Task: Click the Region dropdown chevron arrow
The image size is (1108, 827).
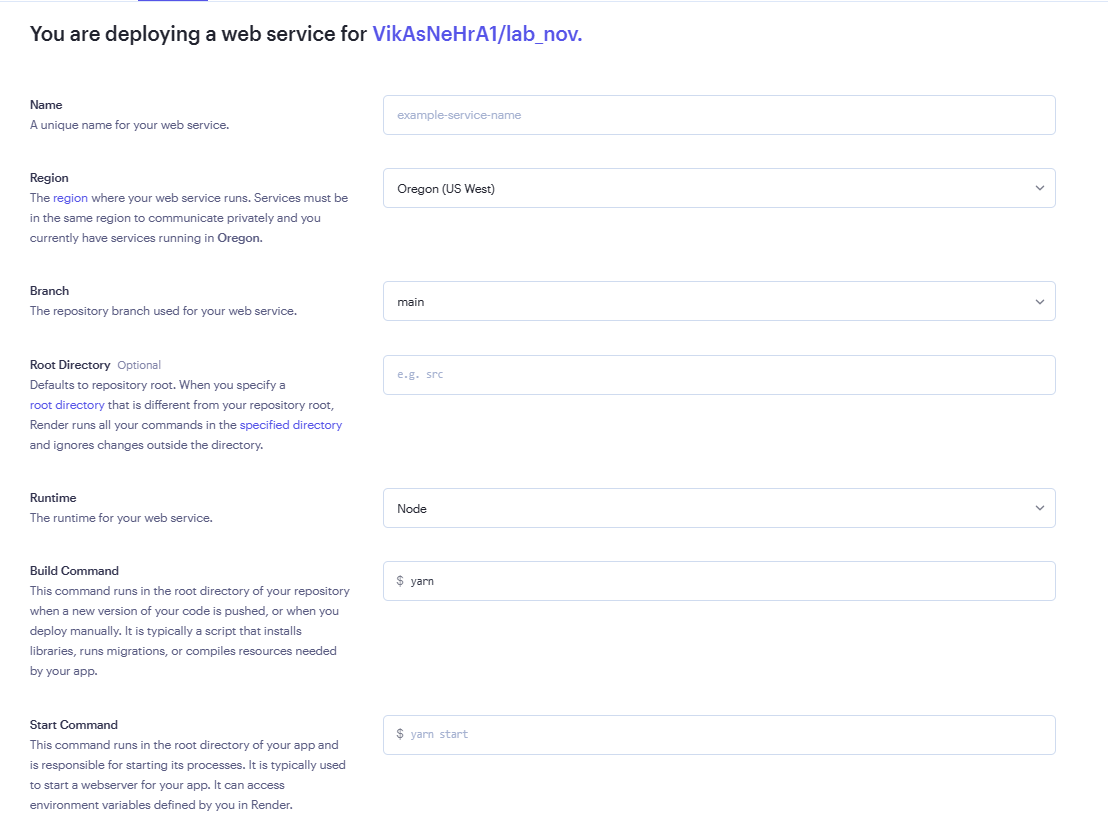Action: (x=1038, y=187)
